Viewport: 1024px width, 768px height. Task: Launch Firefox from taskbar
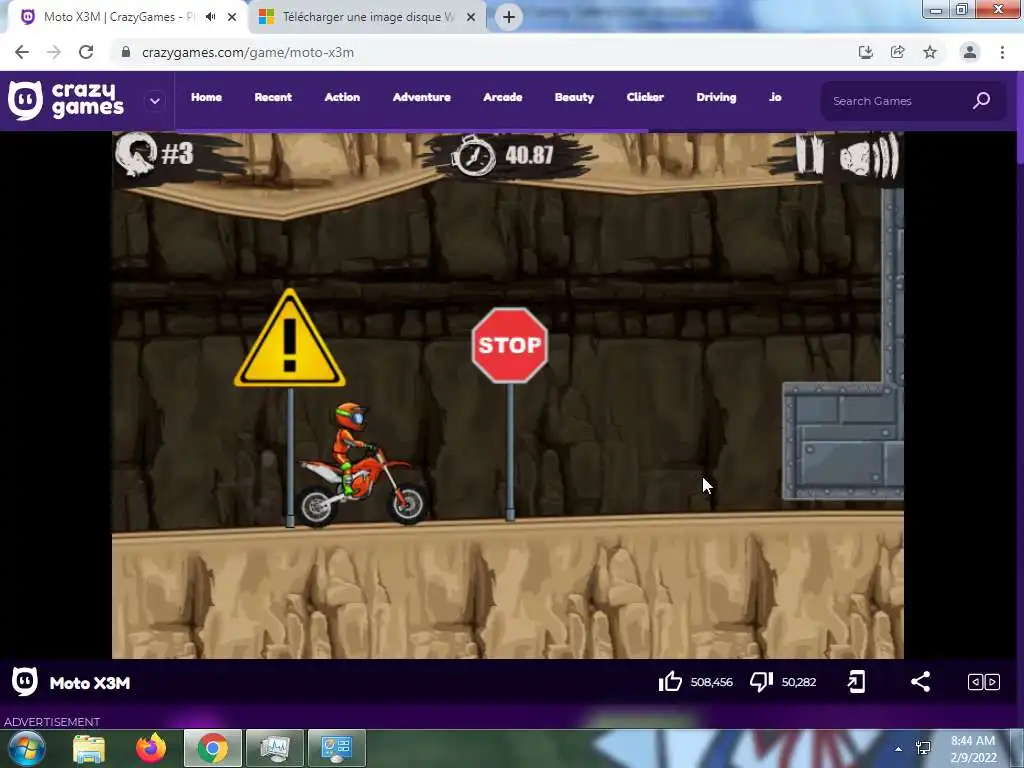click(x=151, y=748)
